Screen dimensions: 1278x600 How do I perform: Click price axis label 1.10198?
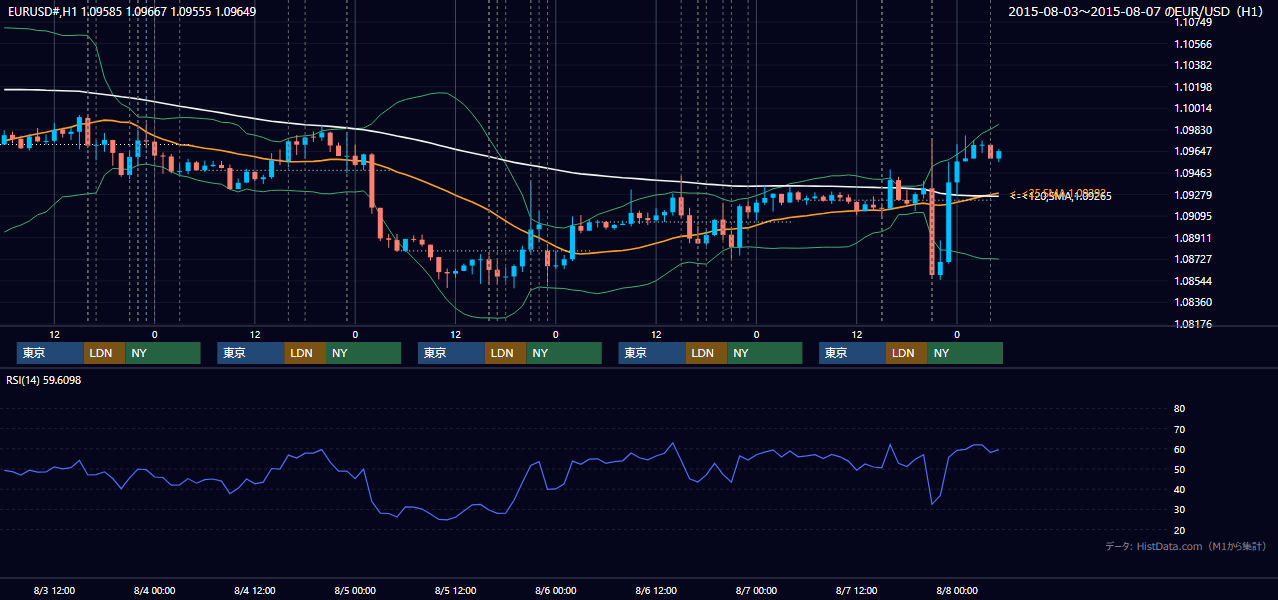click(x=1193, y=87)
